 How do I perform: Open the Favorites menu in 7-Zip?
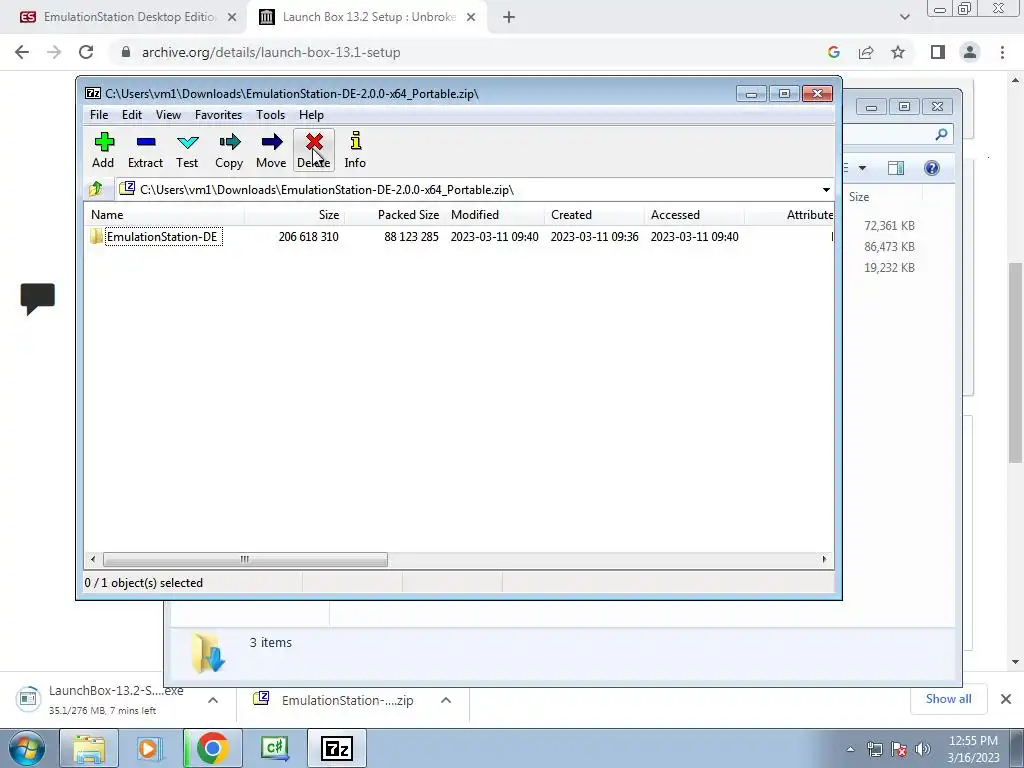[x=219, y=115]
